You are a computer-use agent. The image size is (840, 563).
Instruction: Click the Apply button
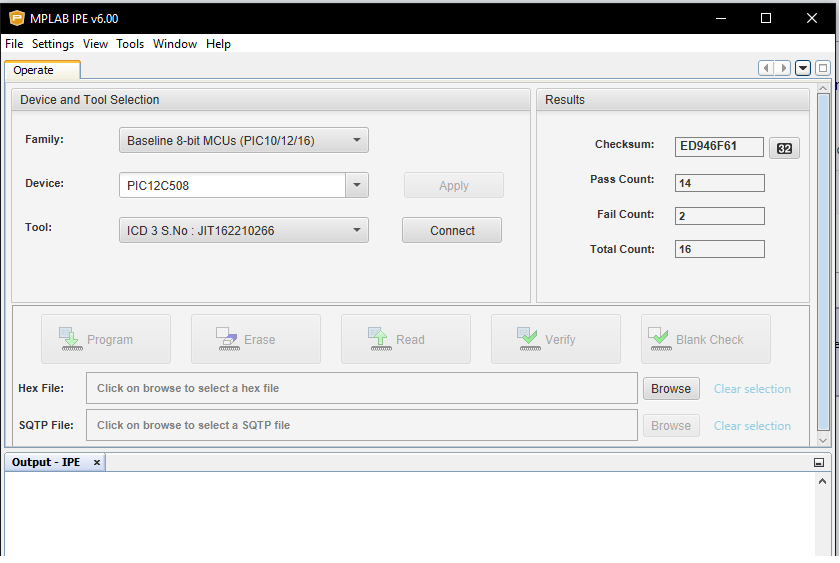(x=454, y=185)
